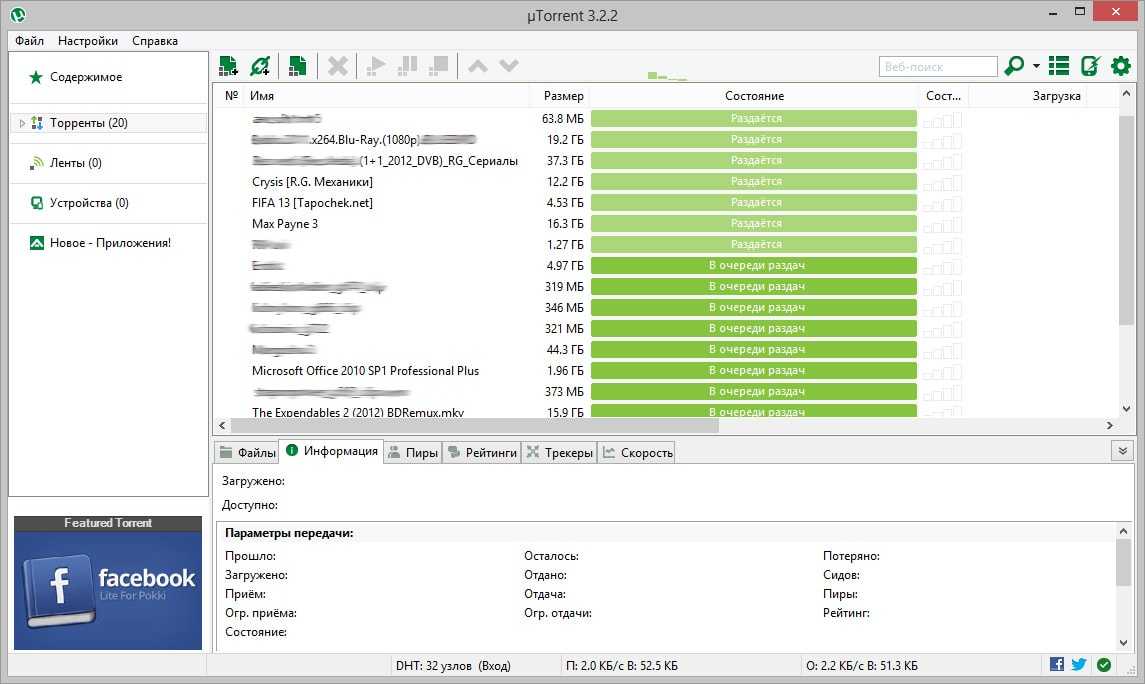Open the uTorrent Remote toolbar icon

(x=1090, y=66)
